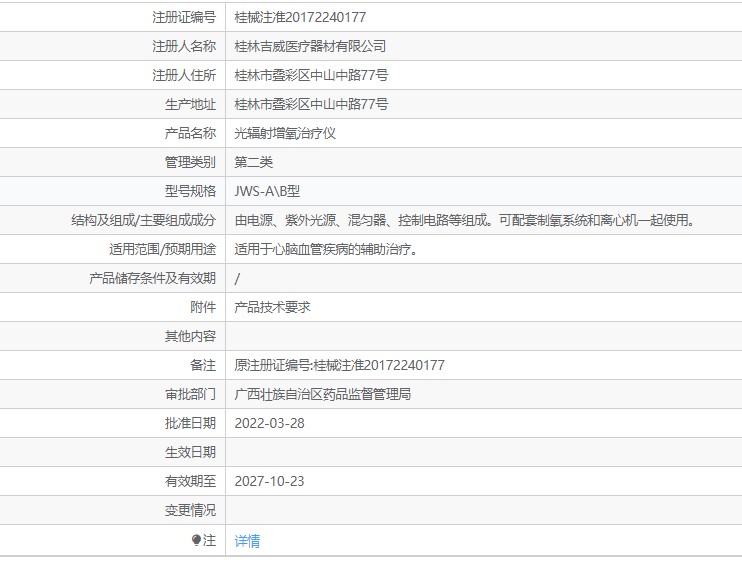
Task: Select product name 光辐射增氧治疗仪
Action: pos(285,133)
